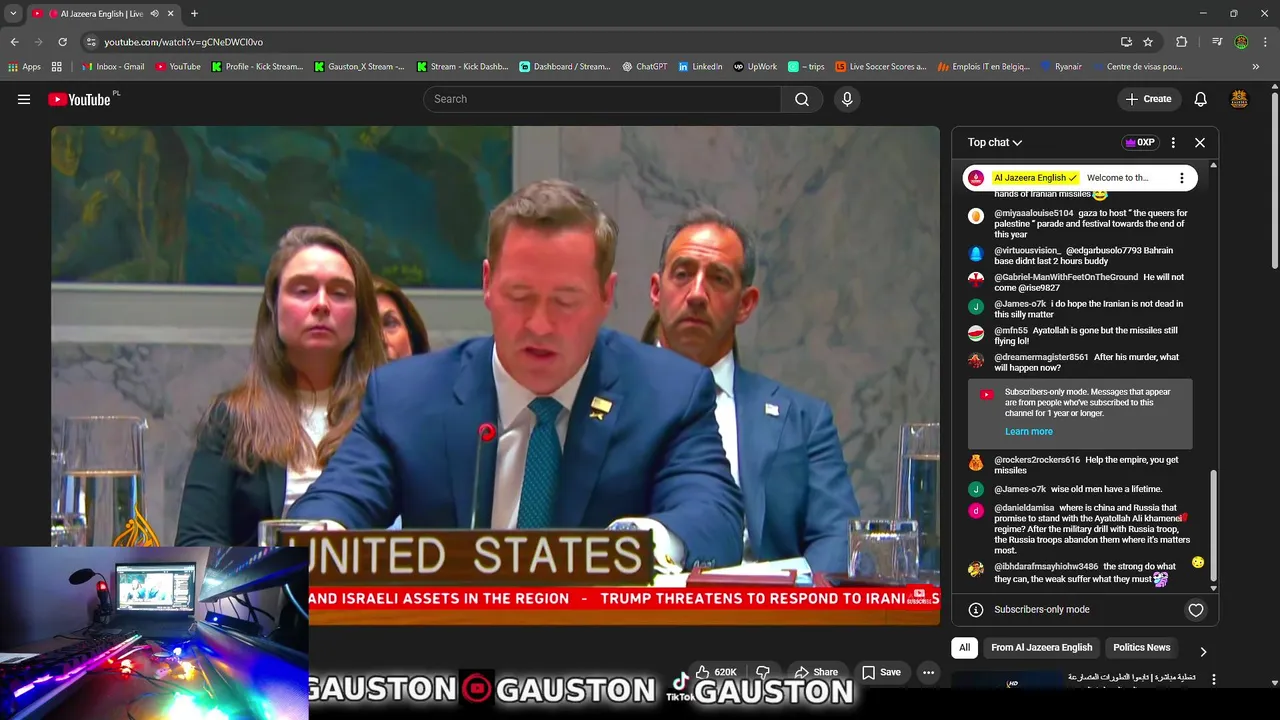Close the live chat panel
The height and width of the screenshot is (720, 1280).
pos(1200,143)
